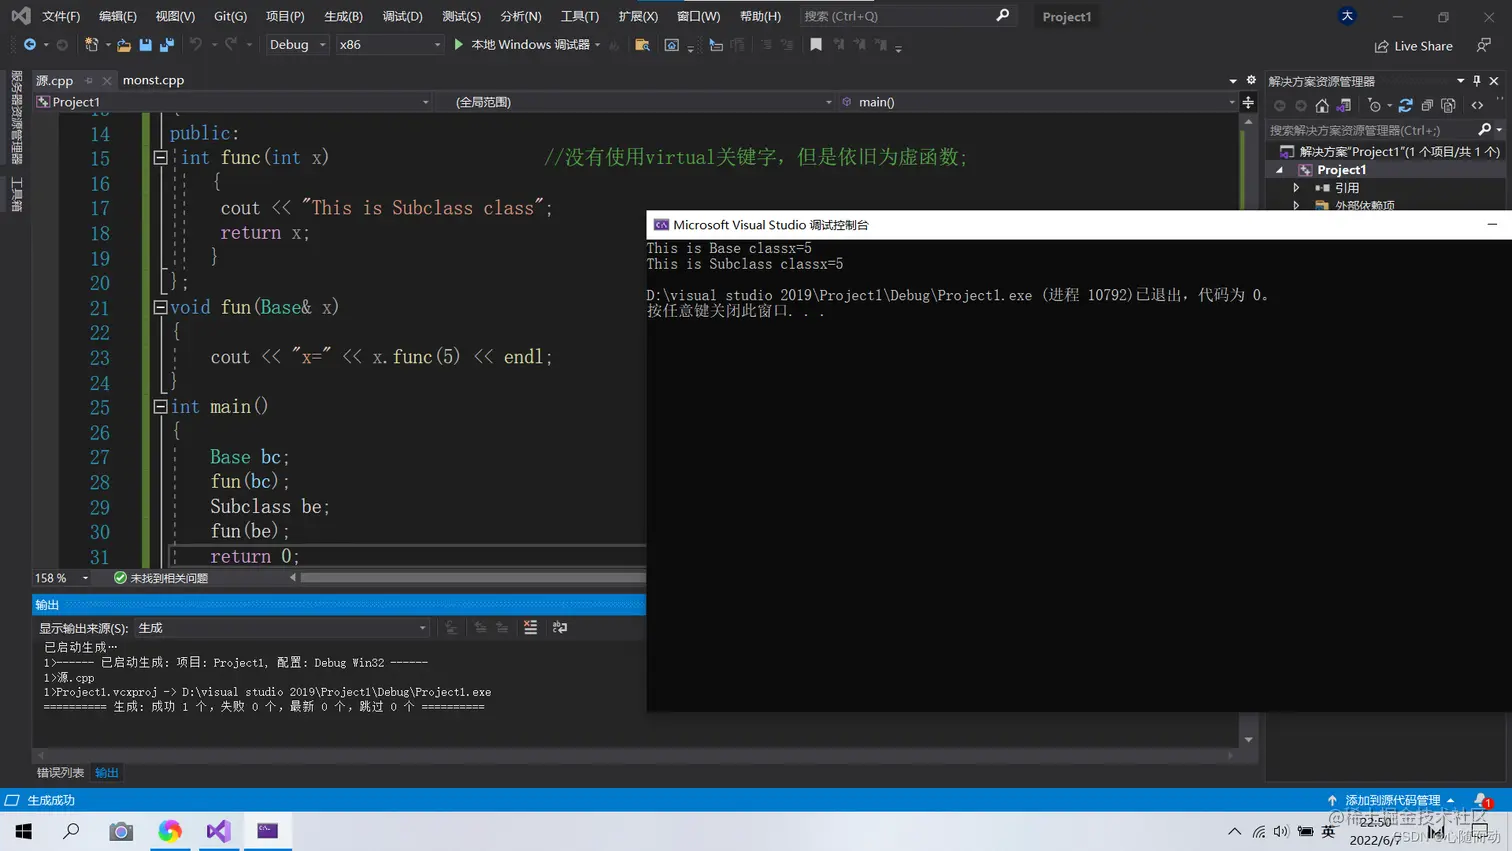Click the undo arrow icon
The image size is (1512, 851).
196,45
